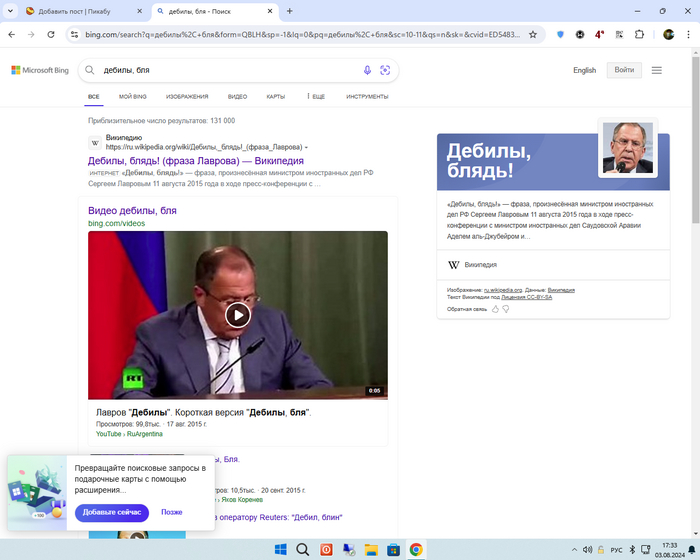
Task: Open the tab search dropdown arrow
Action: [10, 11]
